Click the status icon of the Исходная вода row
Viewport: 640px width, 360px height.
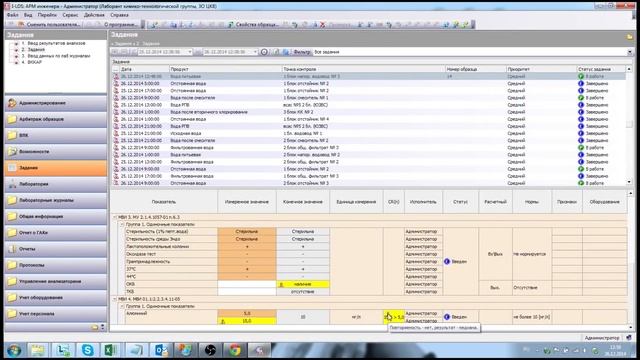tap(581, 133)
